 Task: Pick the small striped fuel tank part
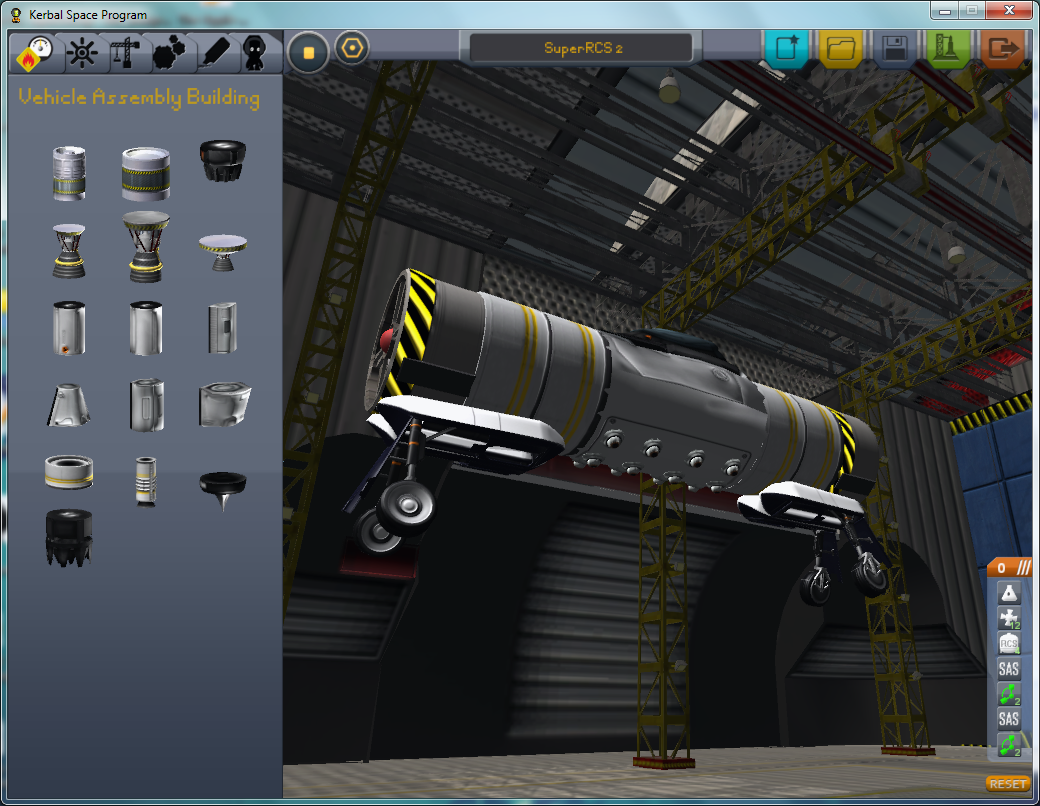click(69, 173)
